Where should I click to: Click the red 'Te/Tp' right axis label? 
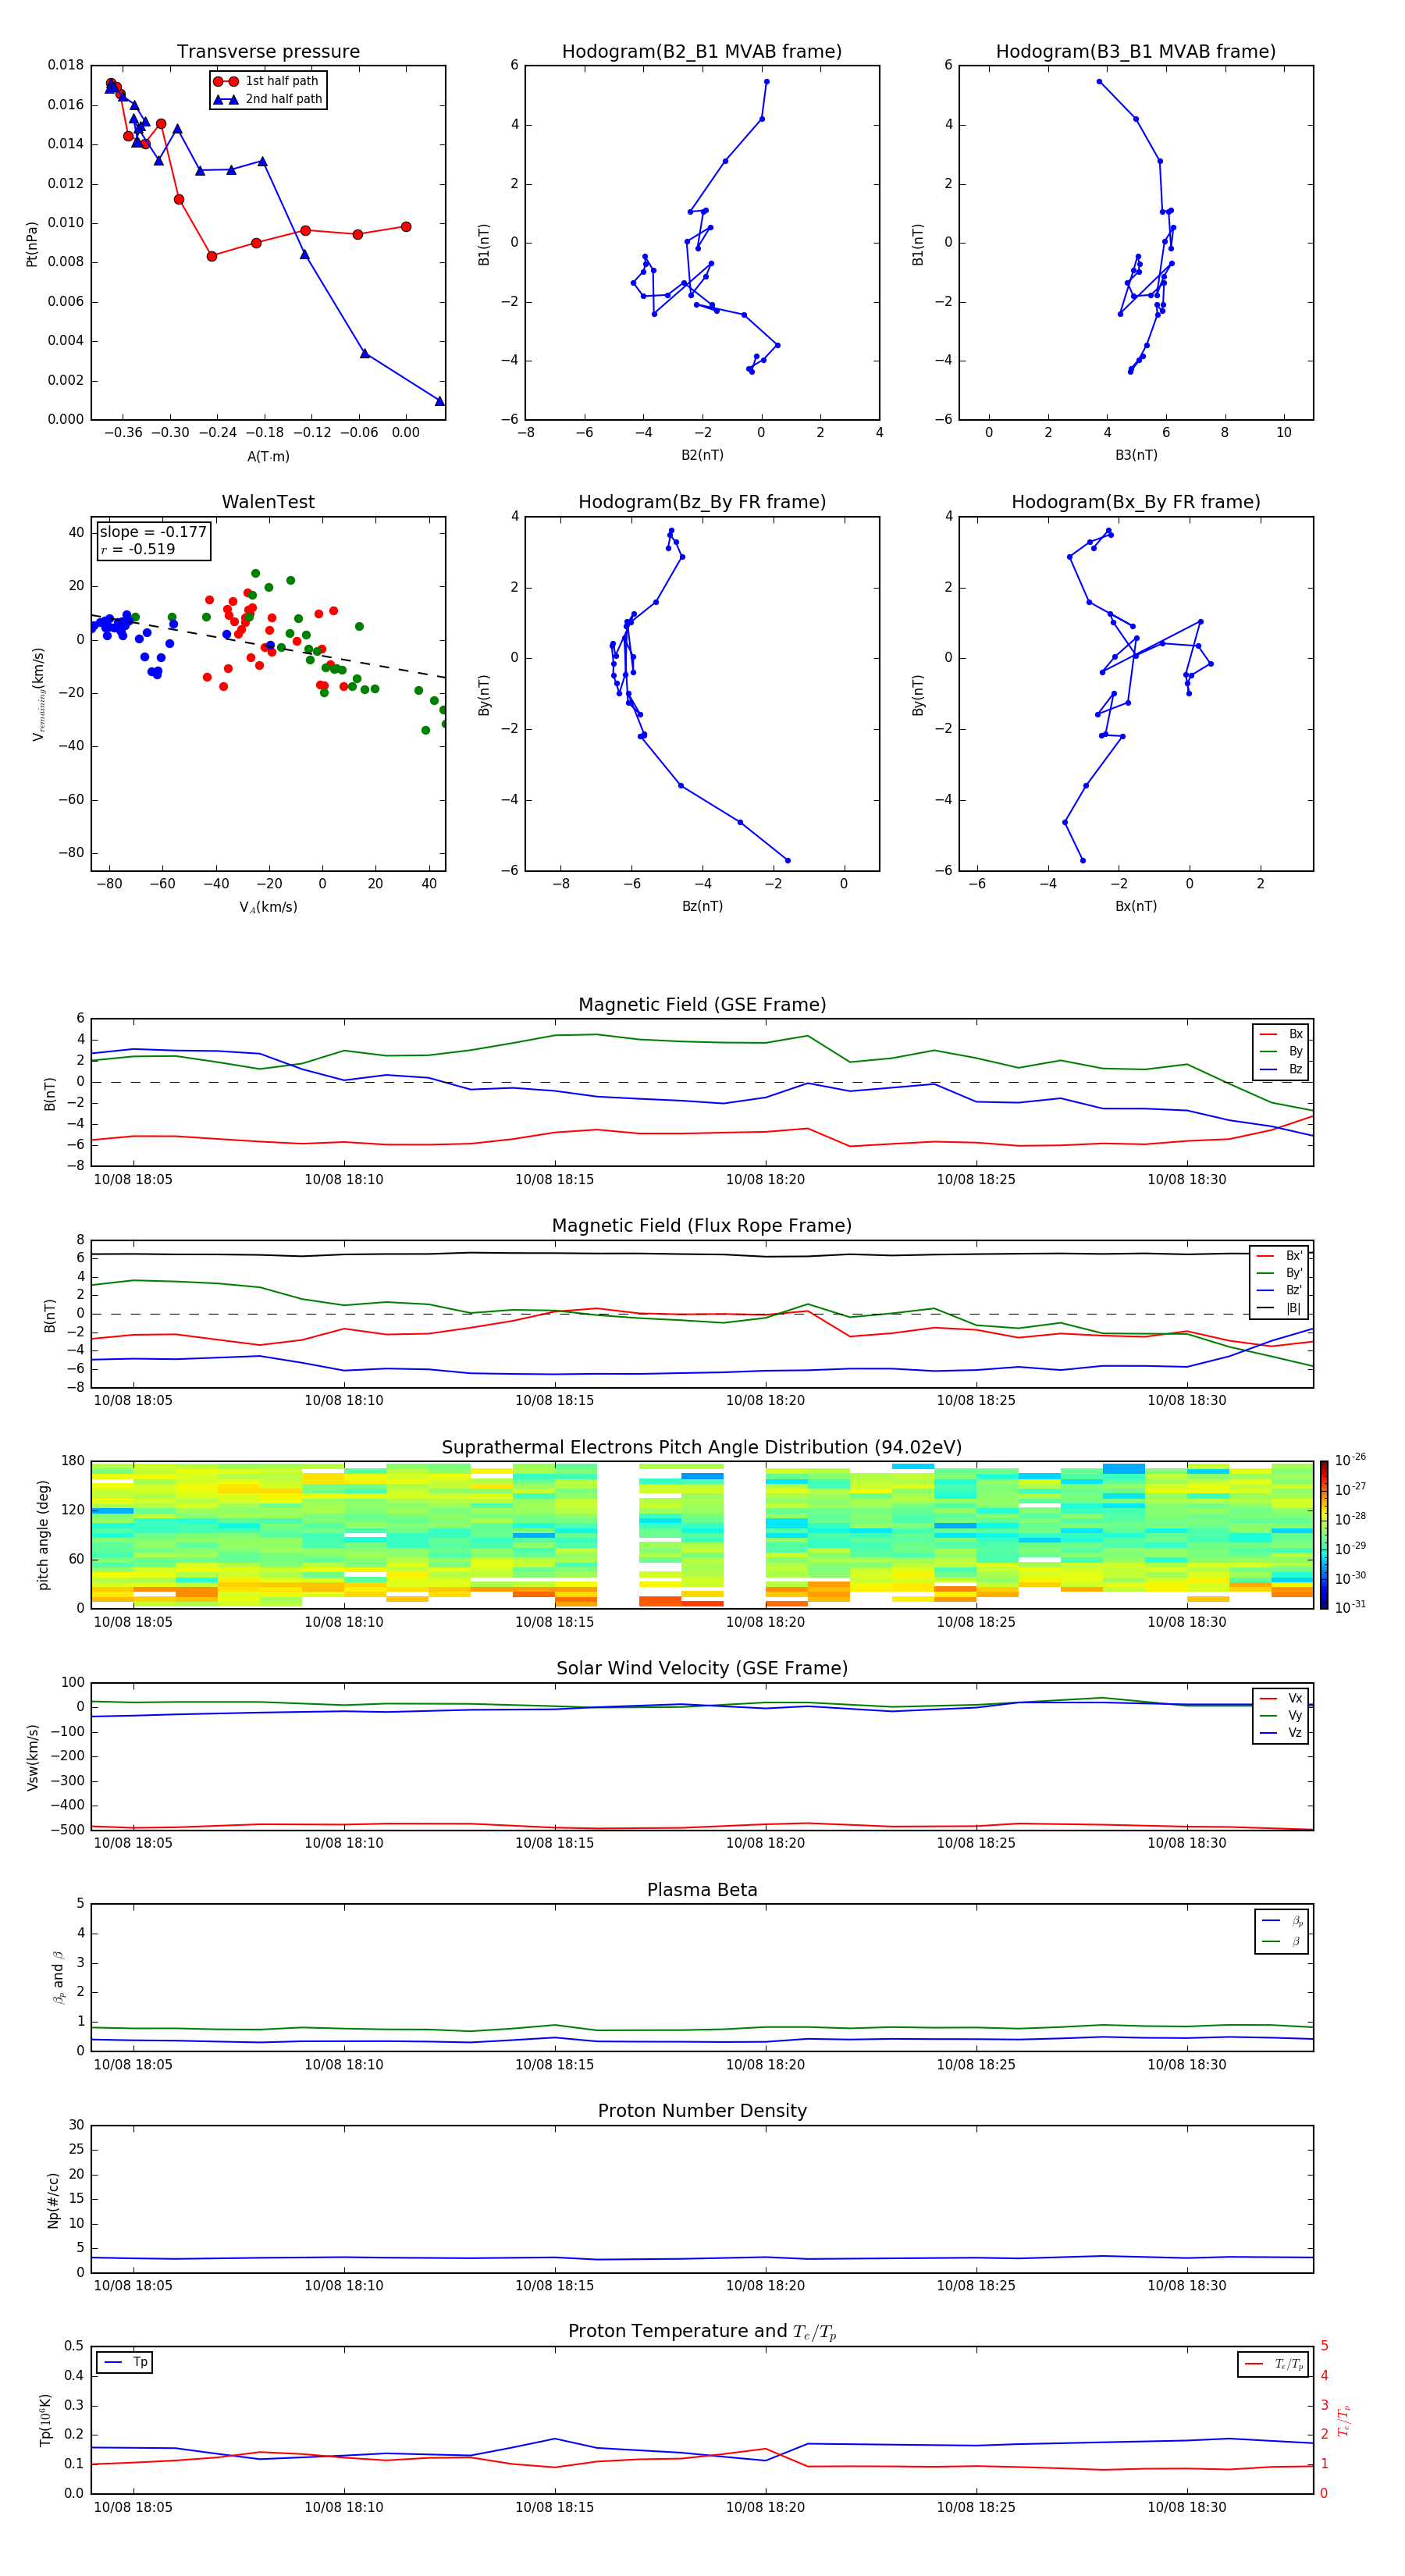click(1344, 2420)
